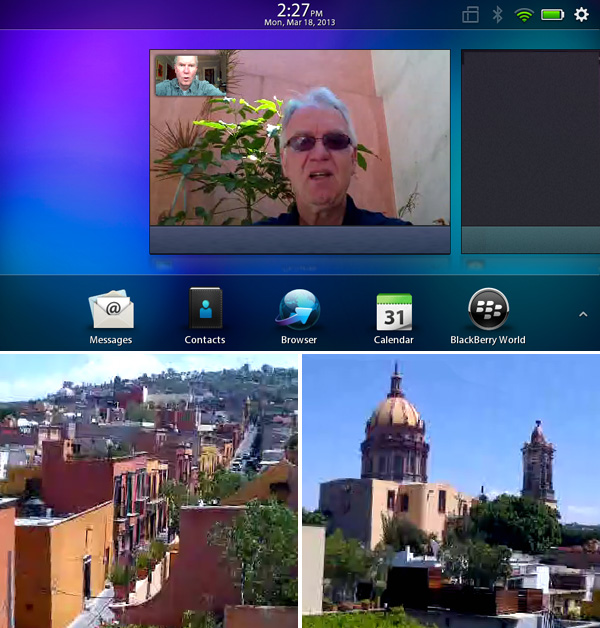Viewport: 600px width, 628px height.
Task: Select the church dome photo
Action: coord(450,490)
